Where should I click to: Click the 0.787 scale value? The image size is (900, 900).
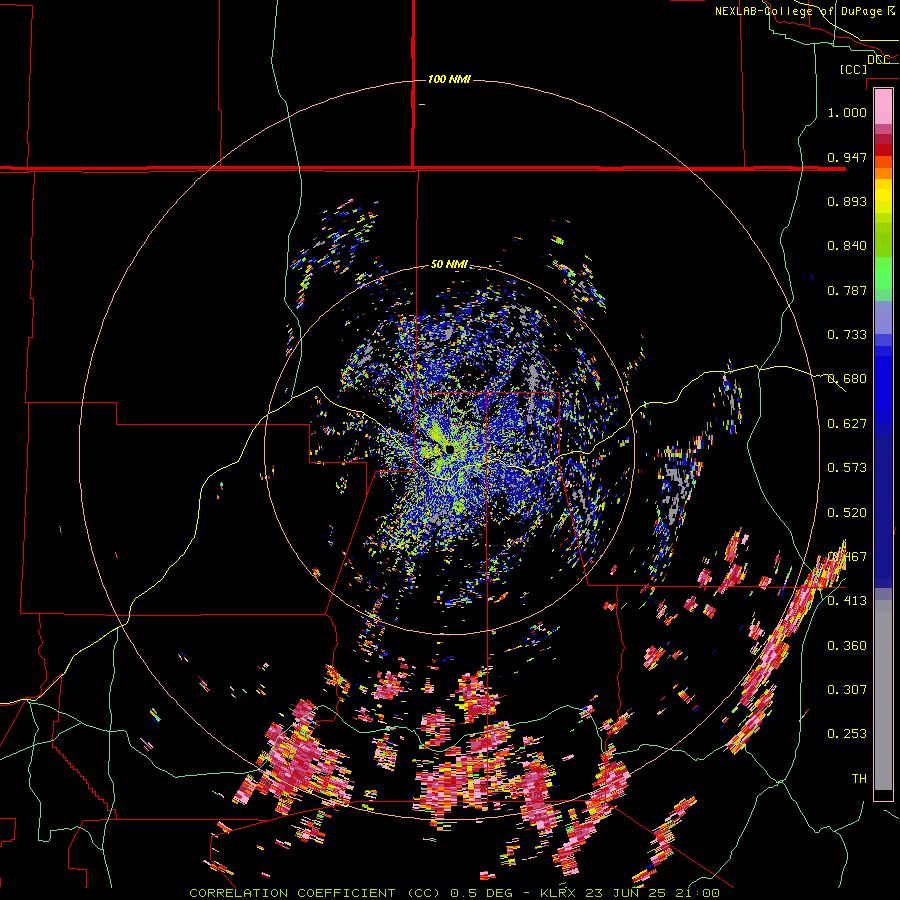click(x=847, y=290)
